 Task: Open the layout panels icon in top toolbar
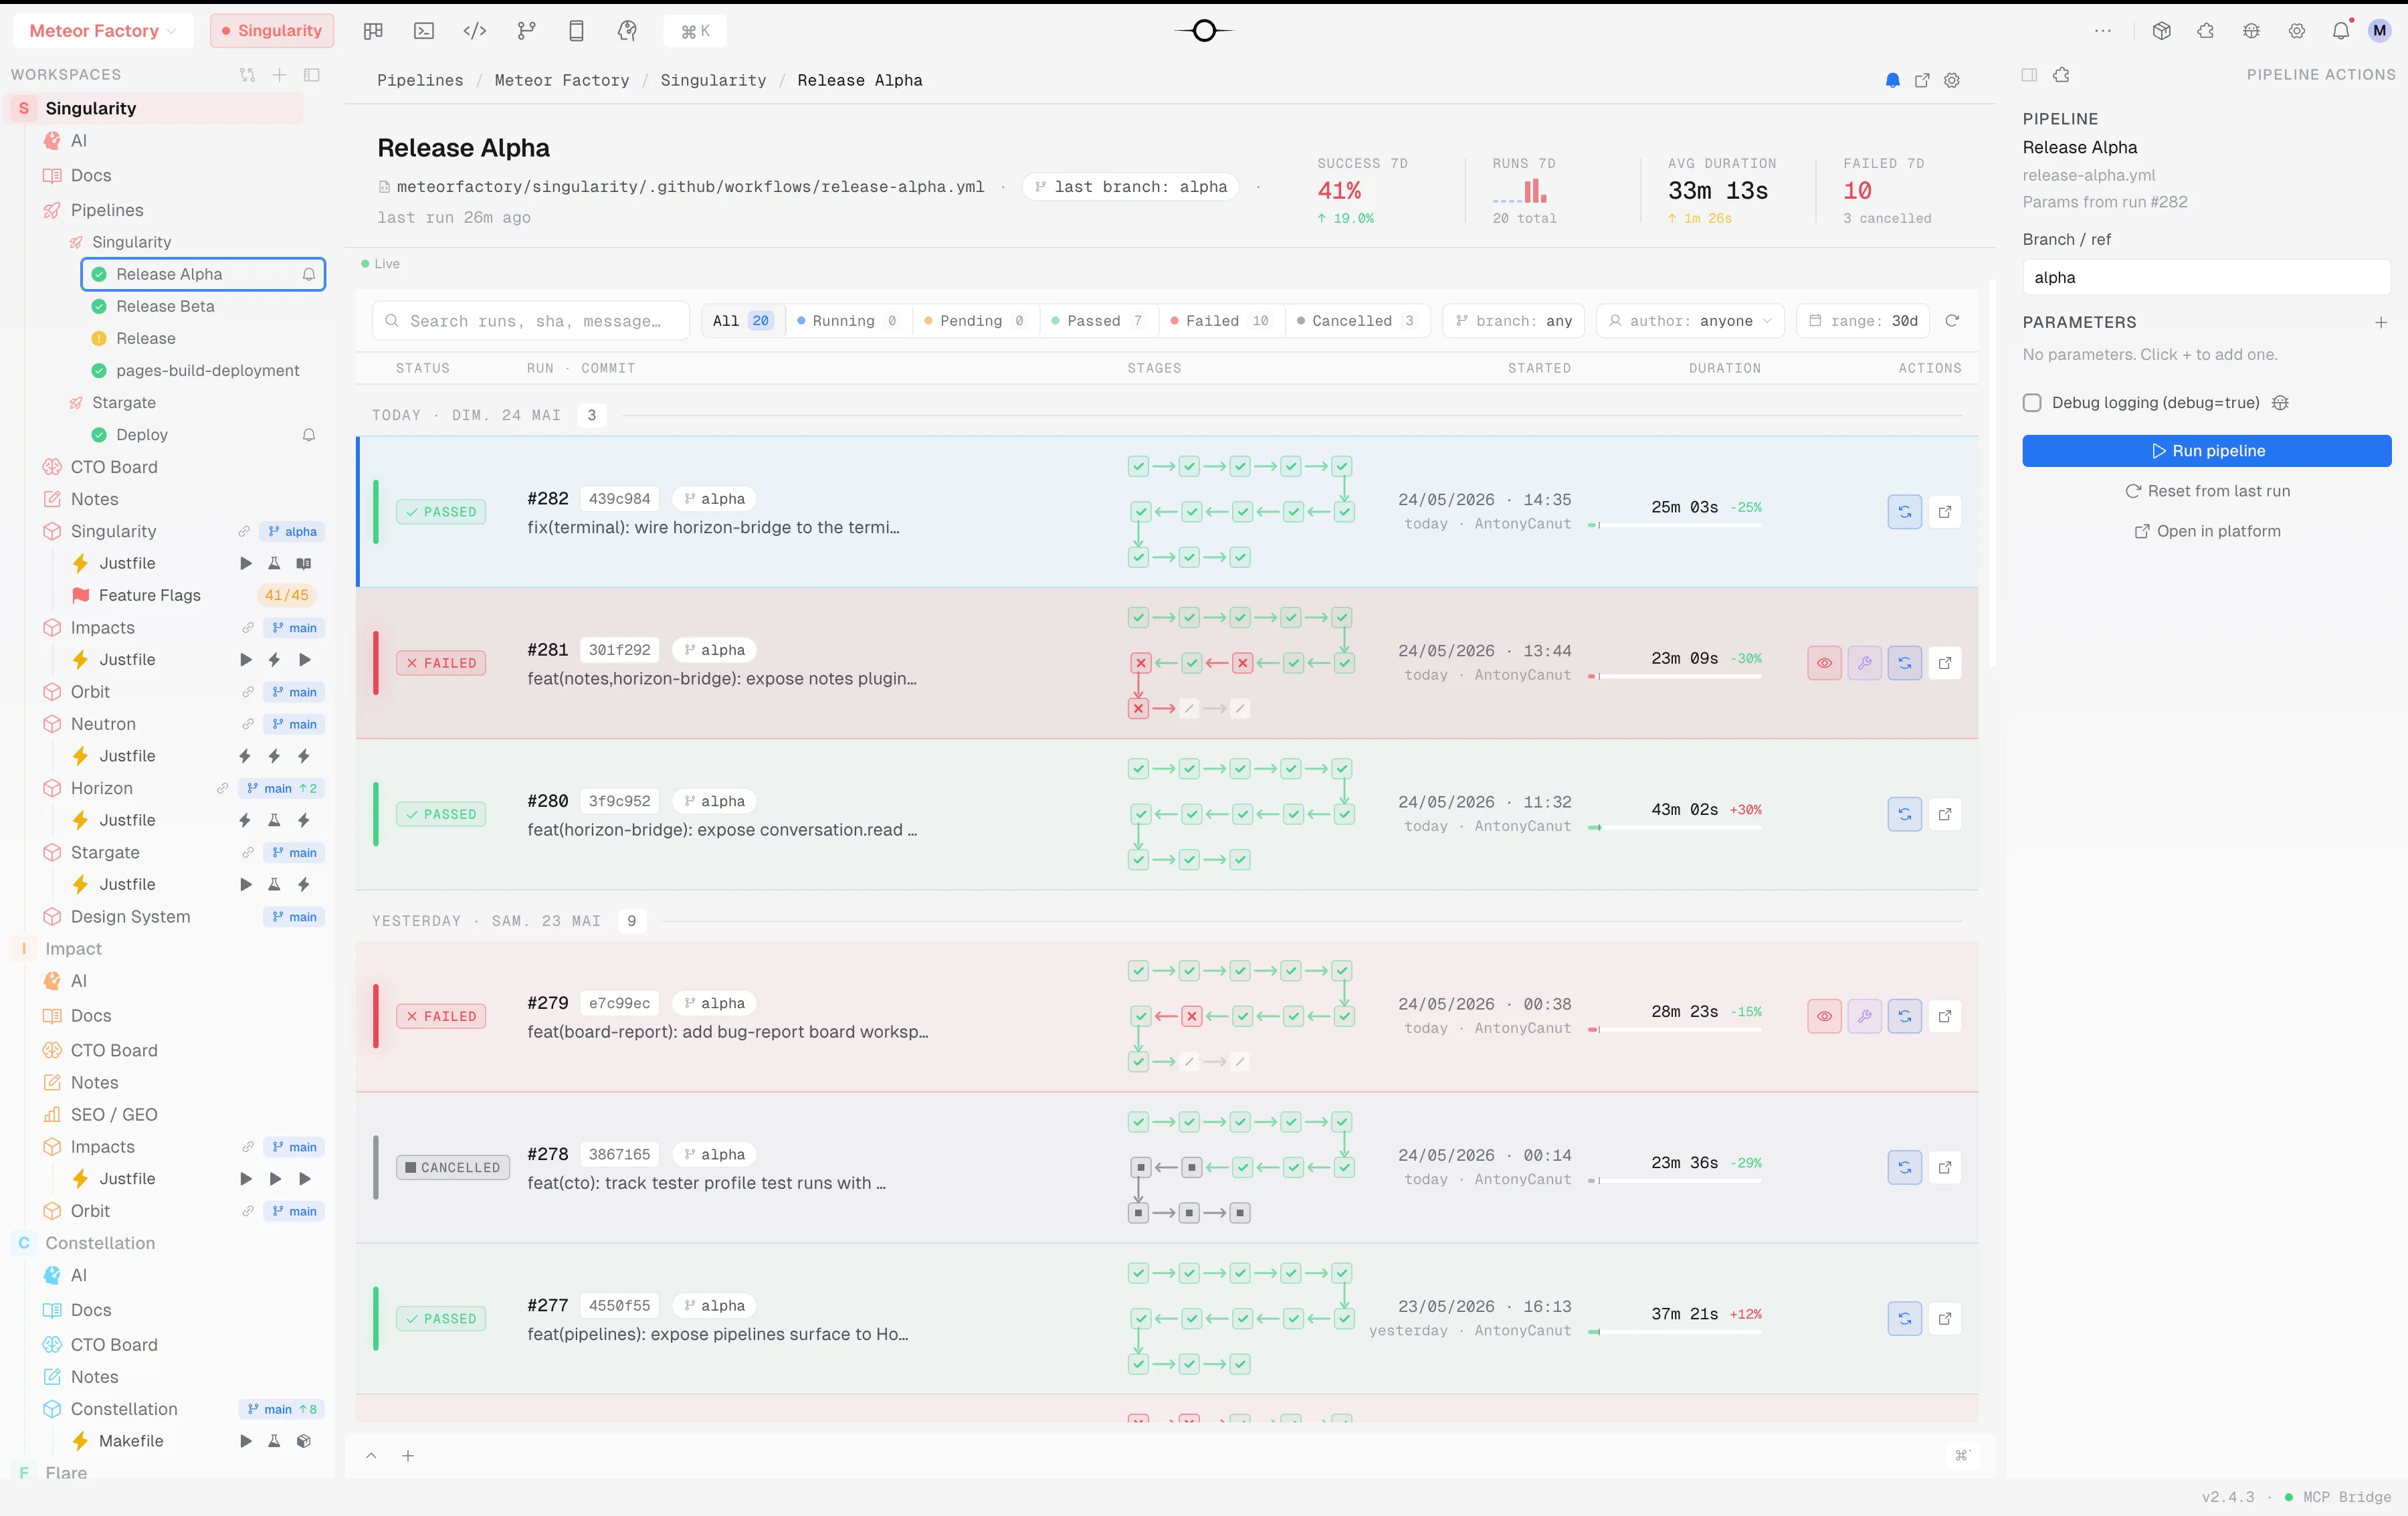(373, 31)
